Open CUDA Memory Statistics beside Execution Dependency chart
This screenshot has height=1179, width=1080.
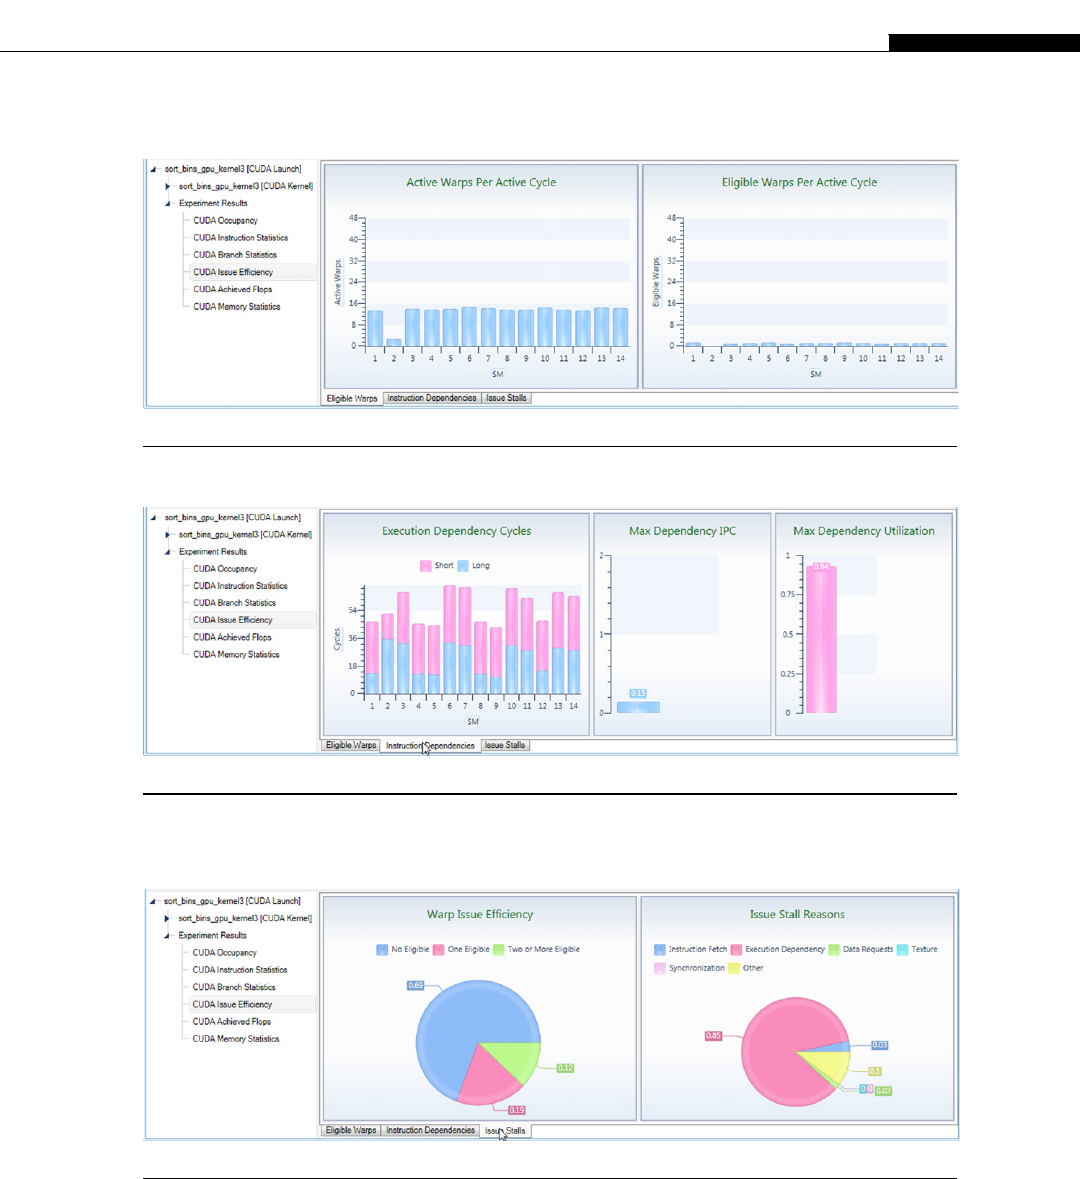[236, 655]
